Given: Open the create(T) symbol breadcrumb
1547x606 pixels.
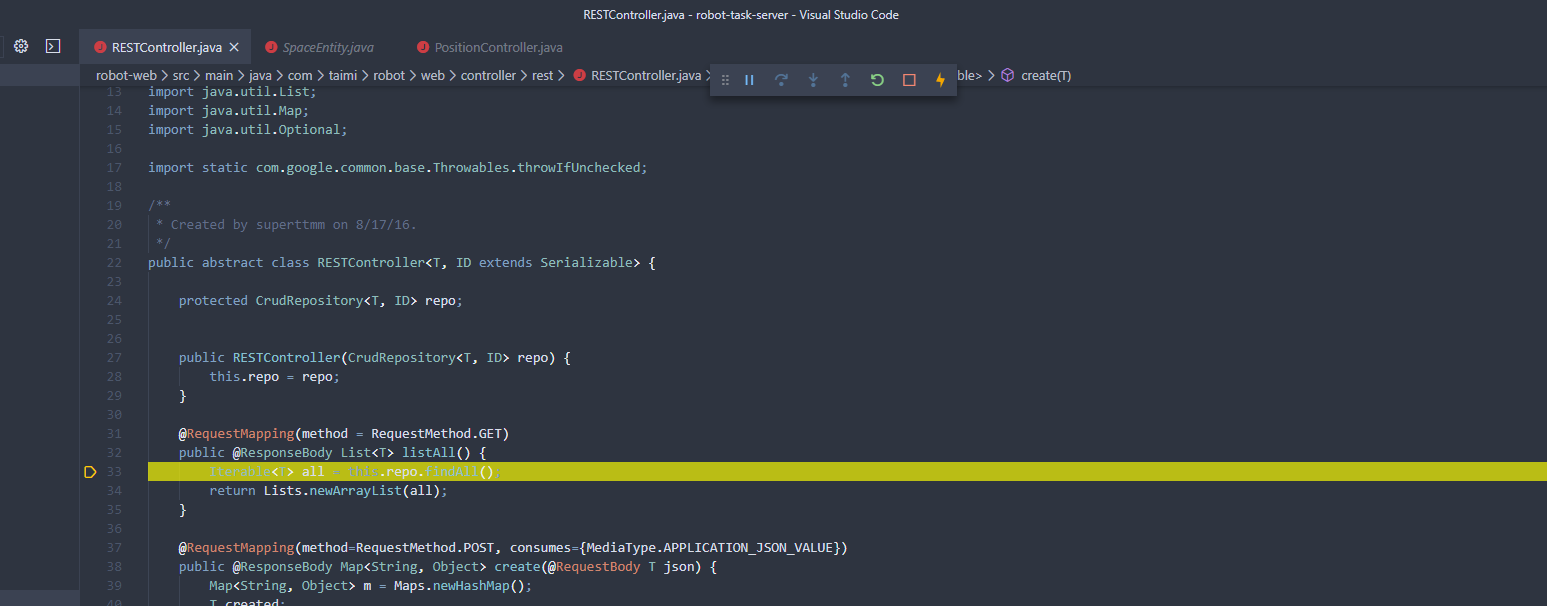Looking at the screenshot, I should (x=1044, y=75).
